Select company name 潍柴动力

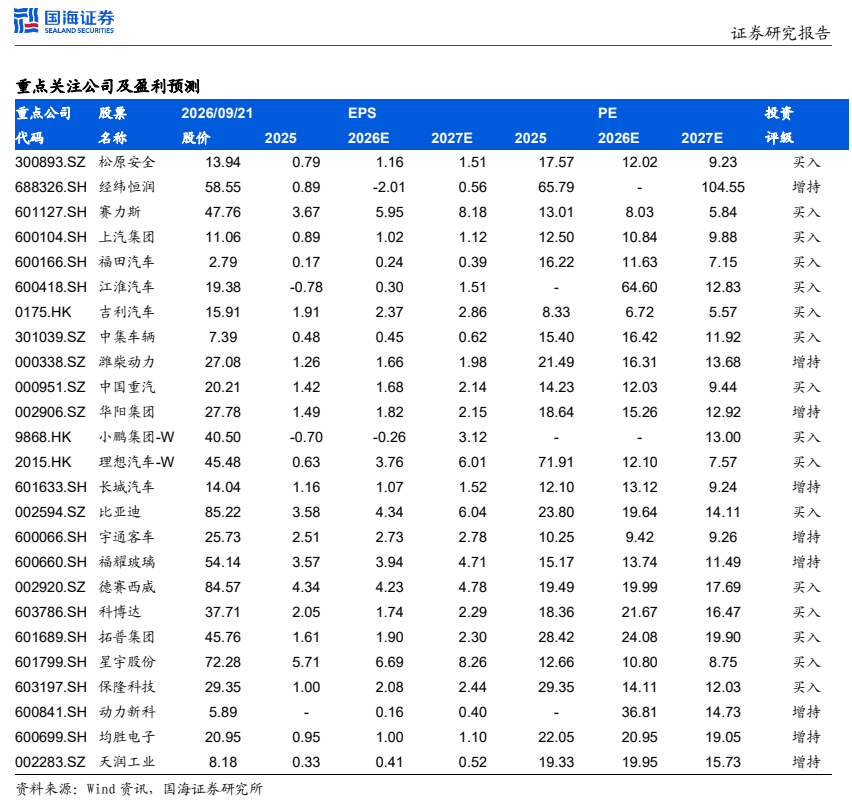click(127, 362)
